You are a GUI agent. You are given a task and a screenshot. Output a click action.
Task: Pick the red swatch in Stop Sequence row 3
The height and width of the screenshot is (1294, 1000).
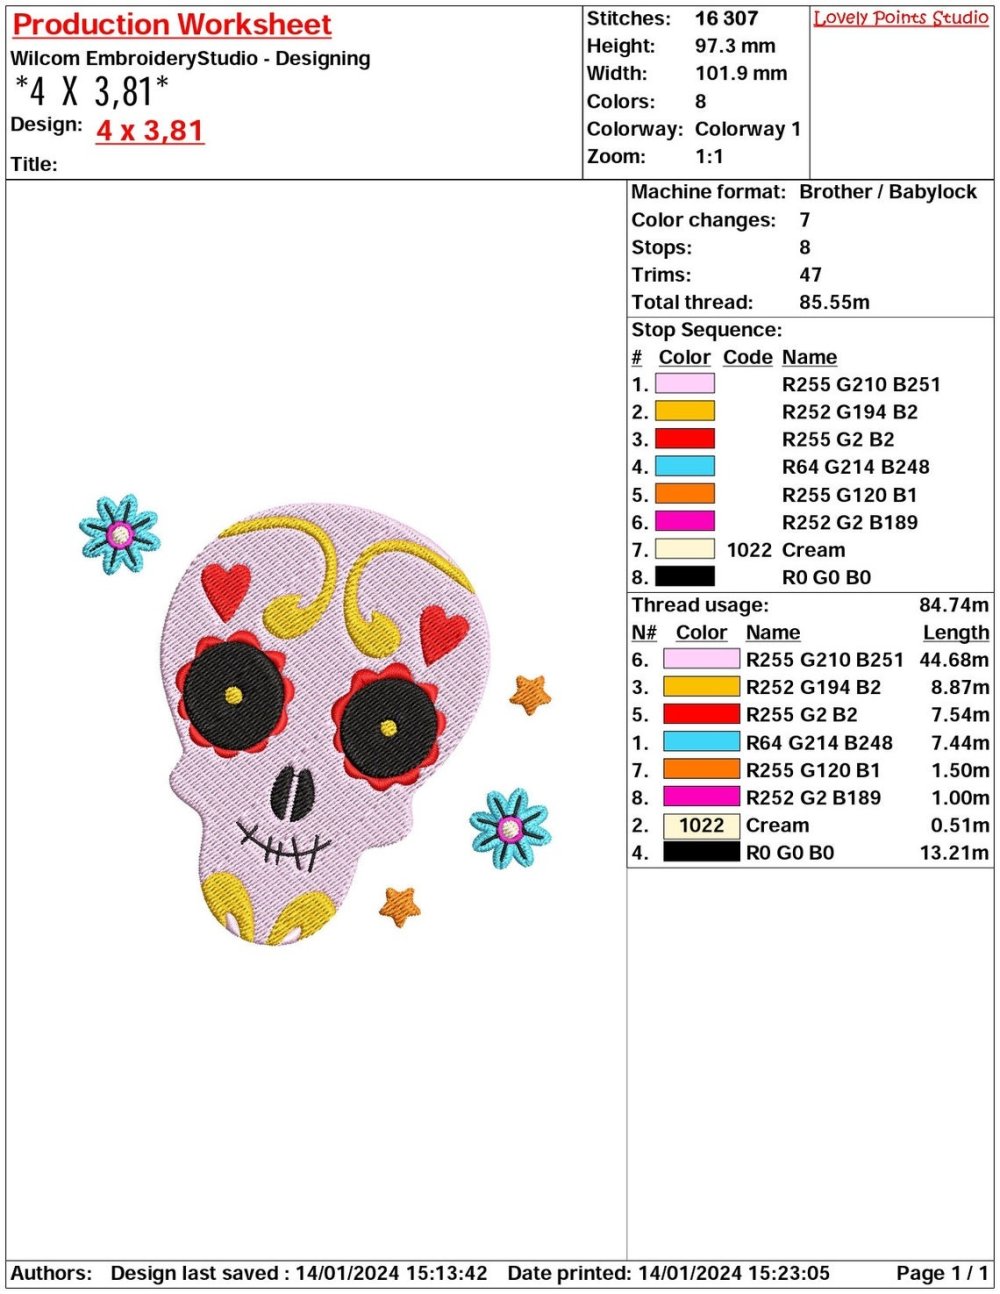[x=685, y=439]
